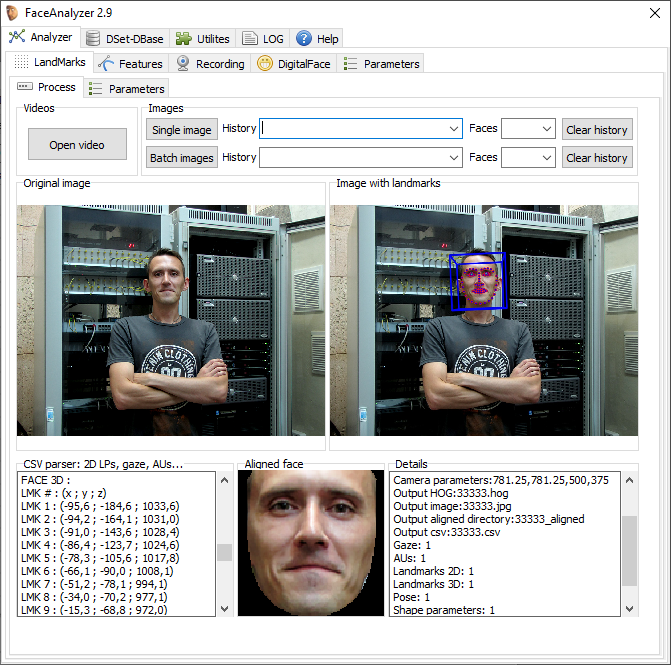Select the DigitalFace tab
Viewport: 671px width, 665px height.
(x=294, y=64)
